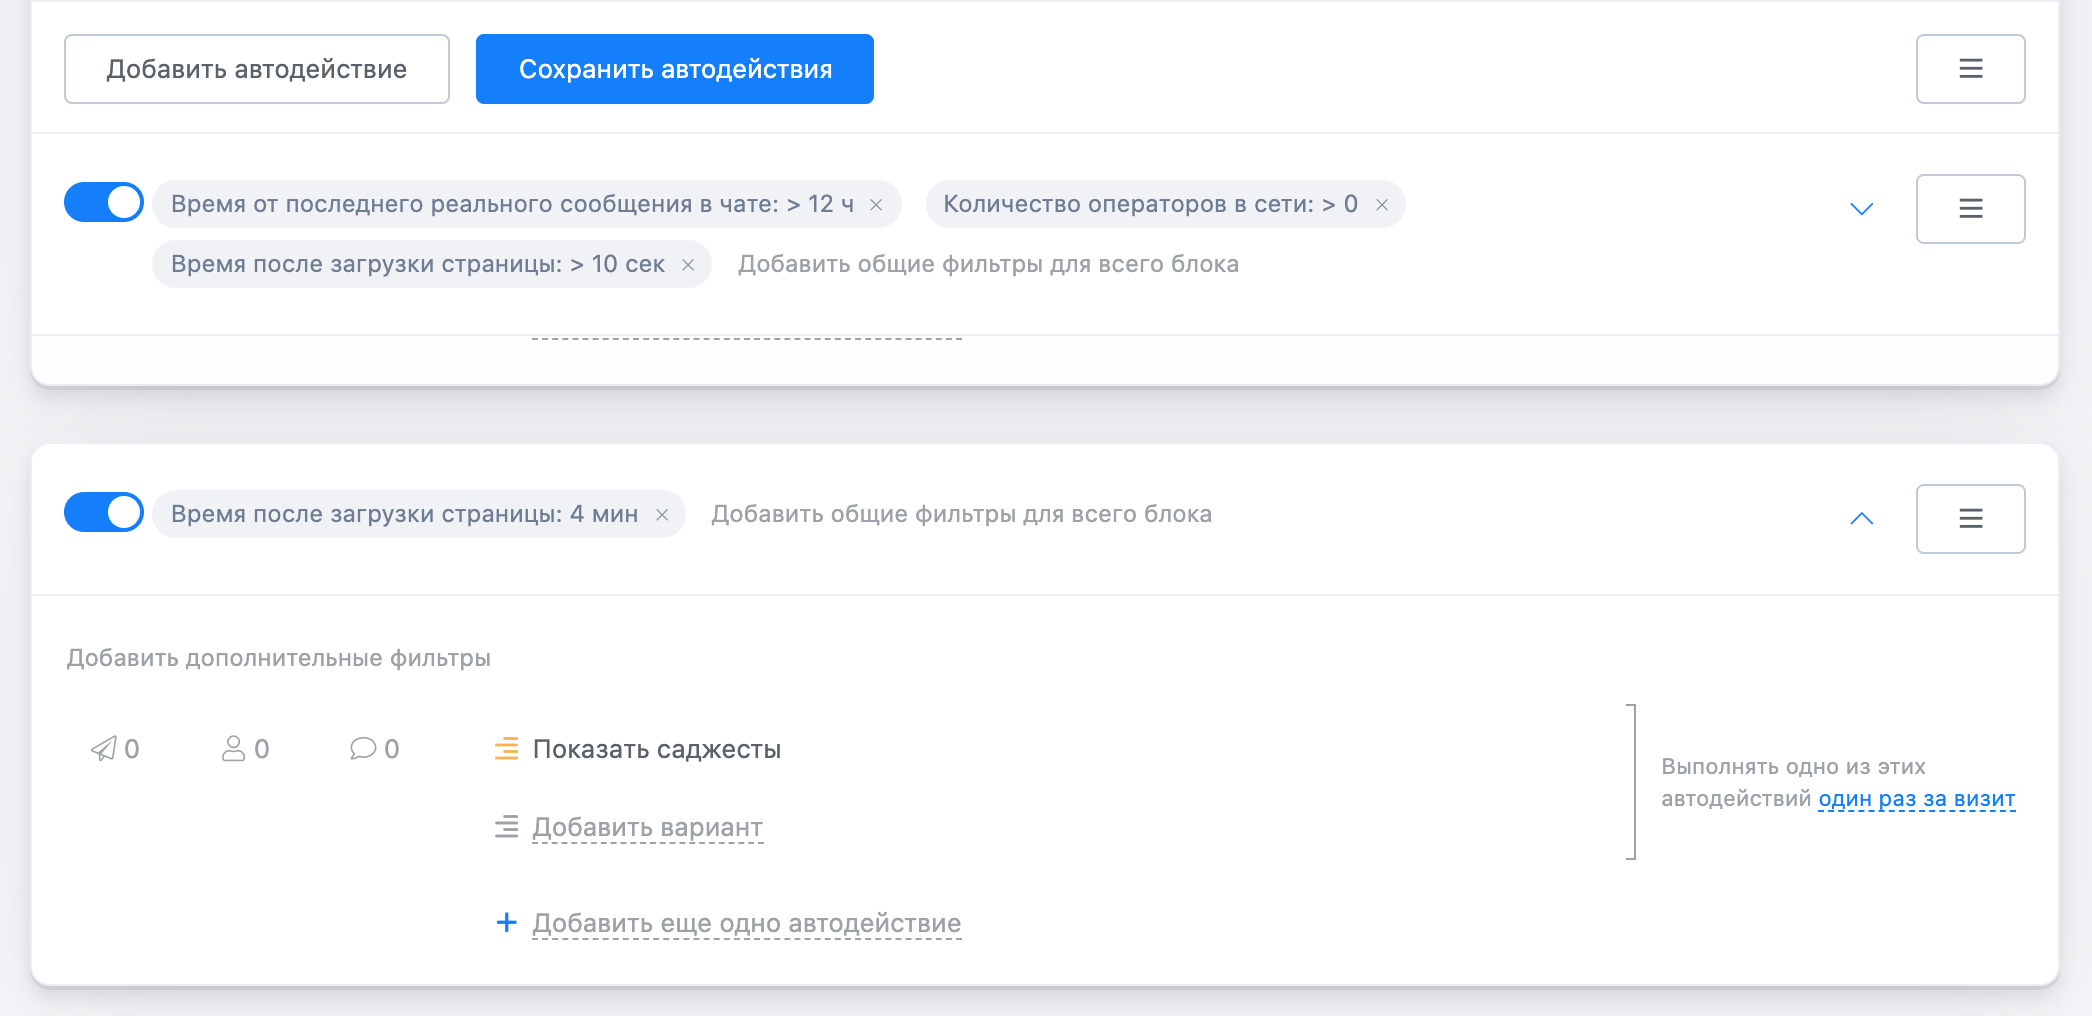The width and height of the screenshot is (2092, 1016).
Task: Click the Добавить вариант link
Action: (647, 828)
